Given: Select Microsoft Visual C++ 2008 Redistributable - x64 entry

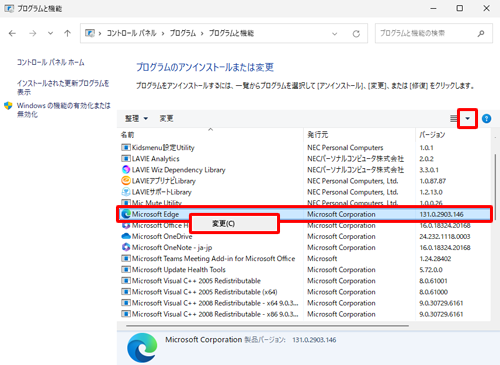Looking at the screenshot, I should click(215, 303).
